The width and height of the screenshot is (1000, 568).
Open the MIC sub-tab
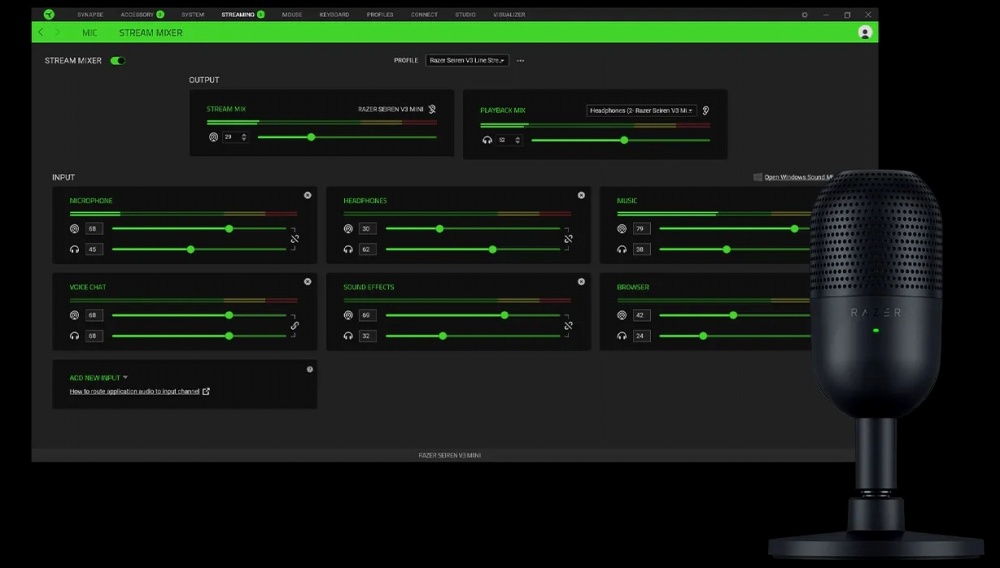pos(90,33)
